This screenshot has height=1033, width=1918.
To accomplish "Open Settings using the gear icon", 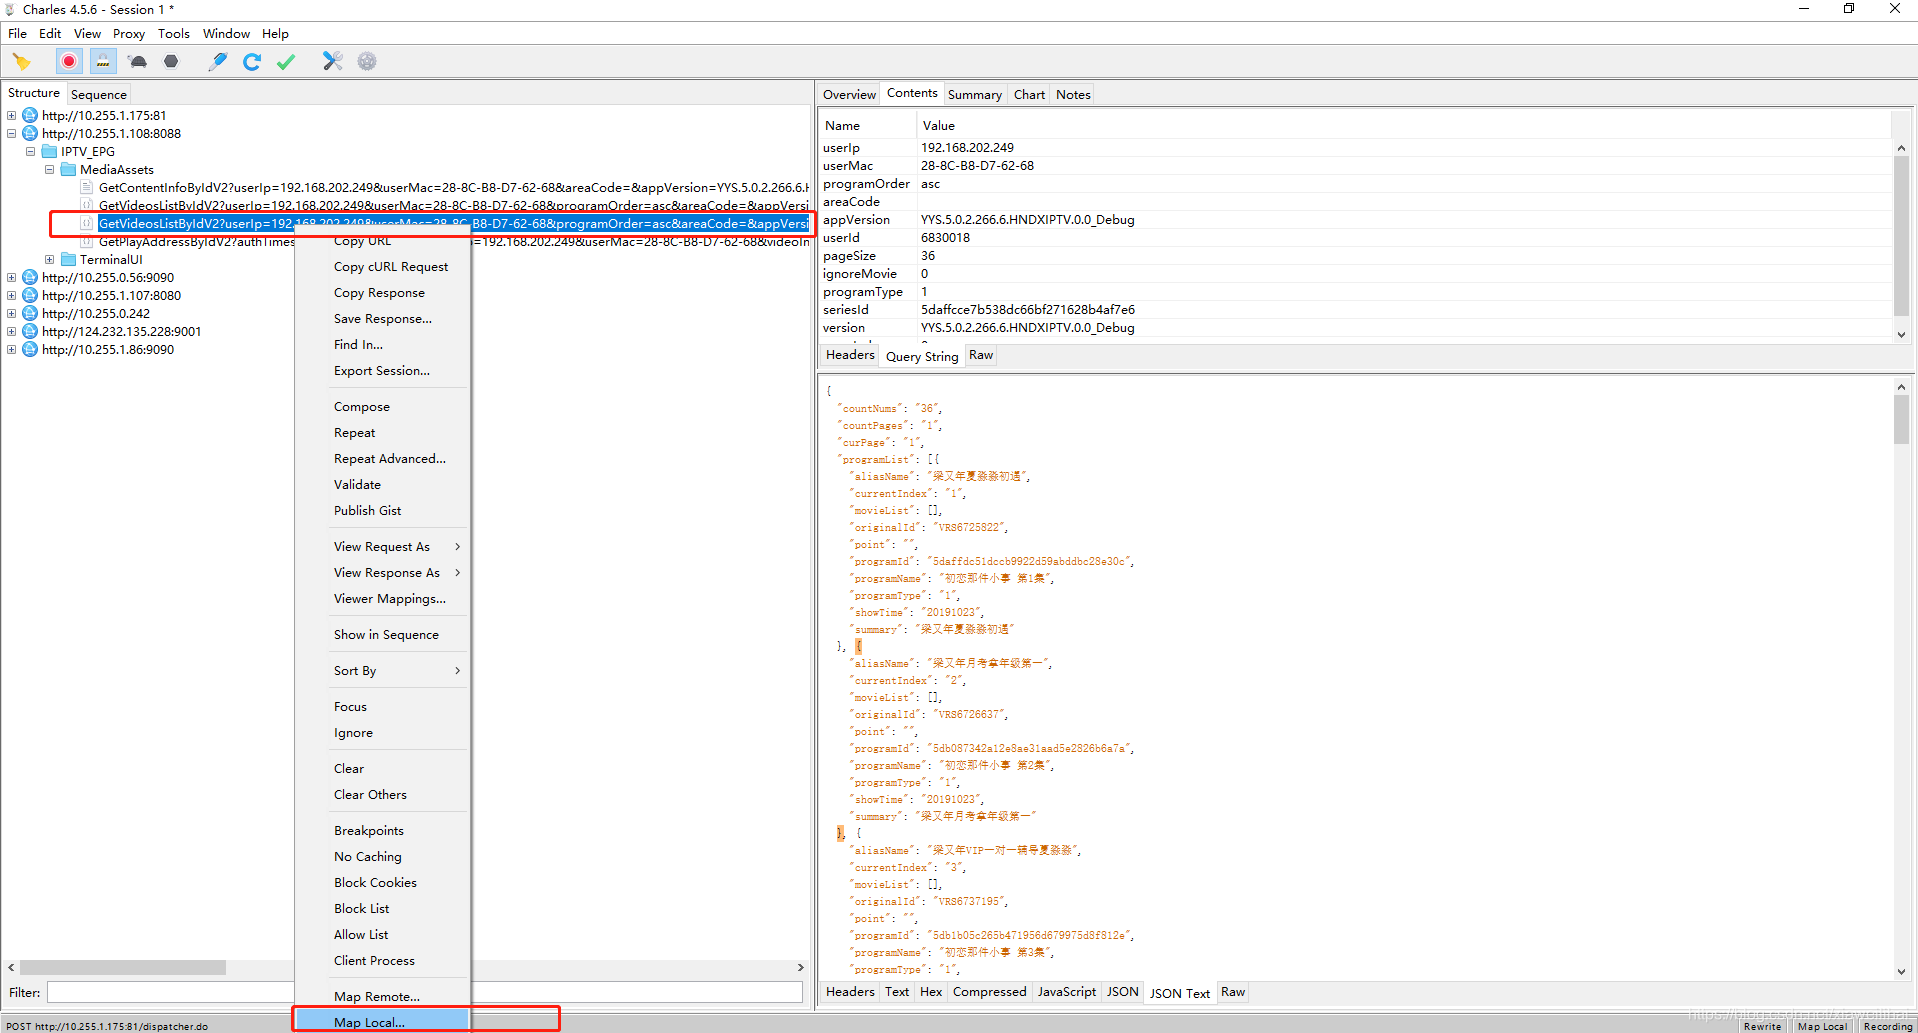I will tap(367, 61).
